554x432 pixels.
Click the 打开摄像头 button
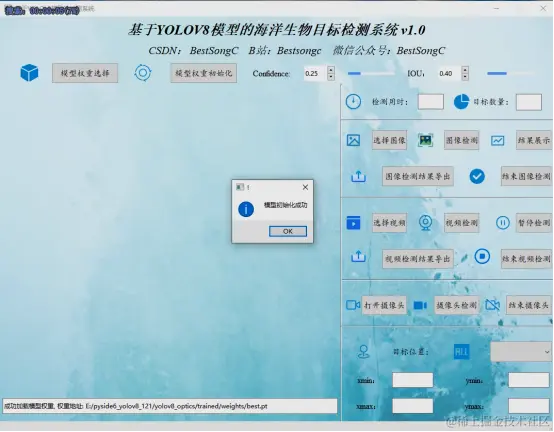384,305
